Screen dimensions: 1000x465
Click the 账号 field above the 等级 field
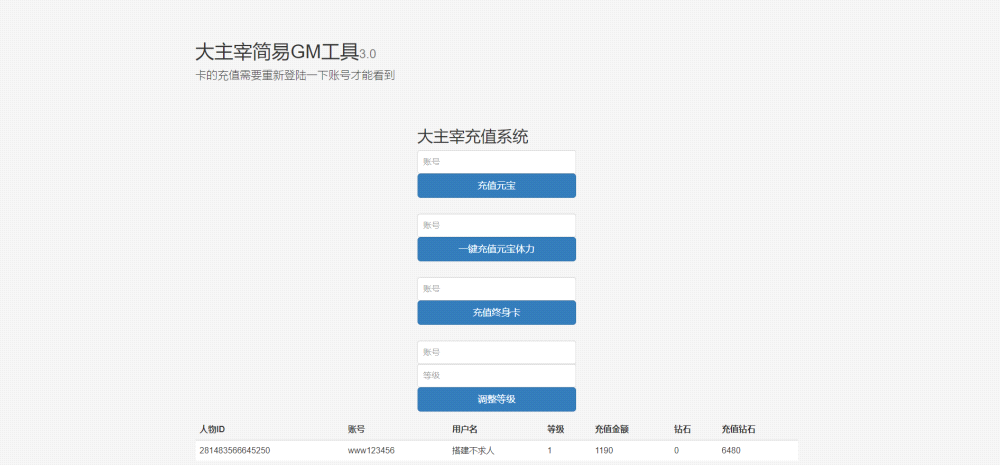496,352
